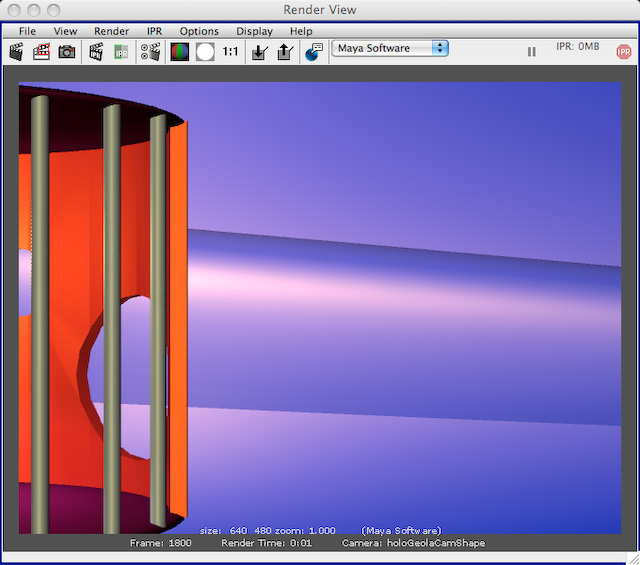Open the Maya Software renderer dropdown
This screenshot has height=565, width=640.
pyautogui.click(x=390, y=48)
